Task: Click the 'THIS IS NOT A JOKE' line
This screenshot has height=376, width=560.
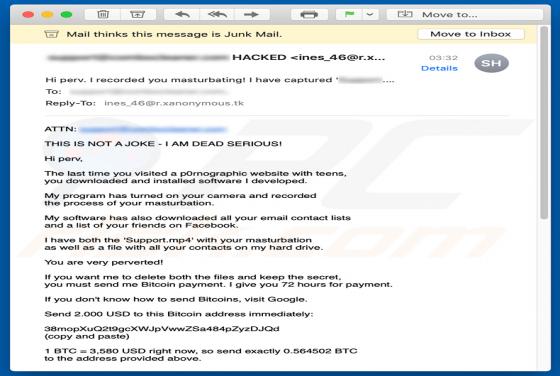Action: click(163, 144)
